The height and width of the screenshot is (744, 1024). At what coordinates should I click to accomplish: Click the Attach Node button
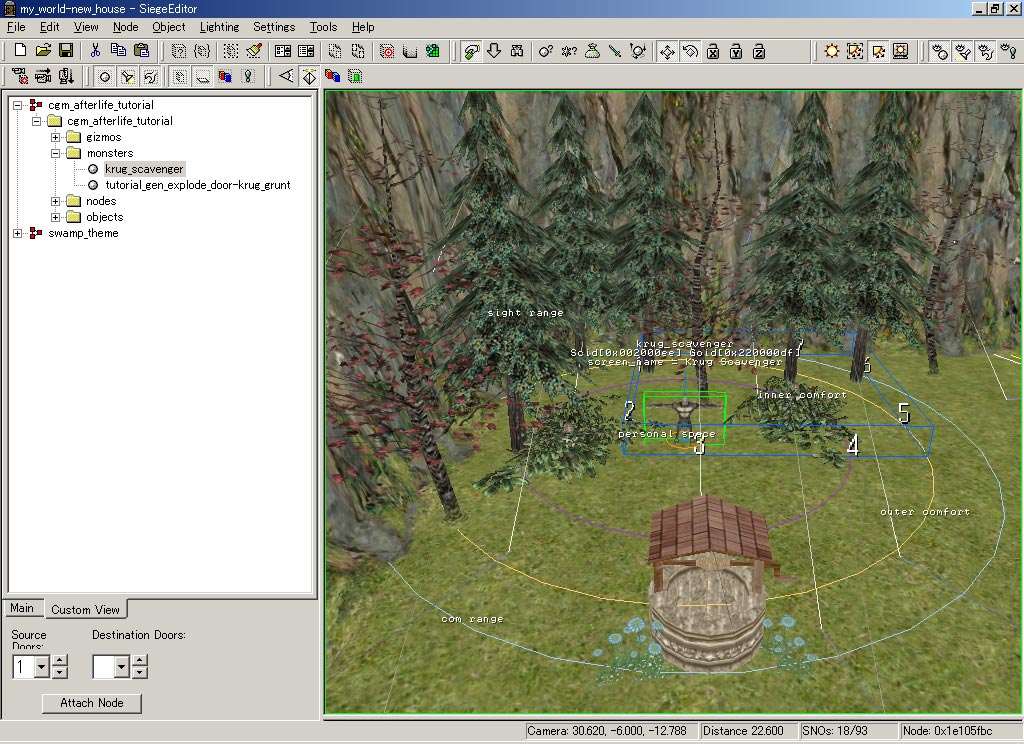click(92, 703)
